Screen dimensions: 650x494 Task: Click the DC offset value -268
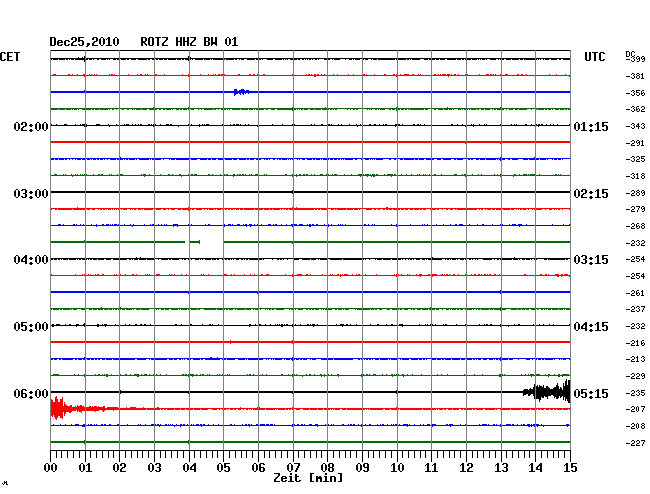[x=635, y=226]
